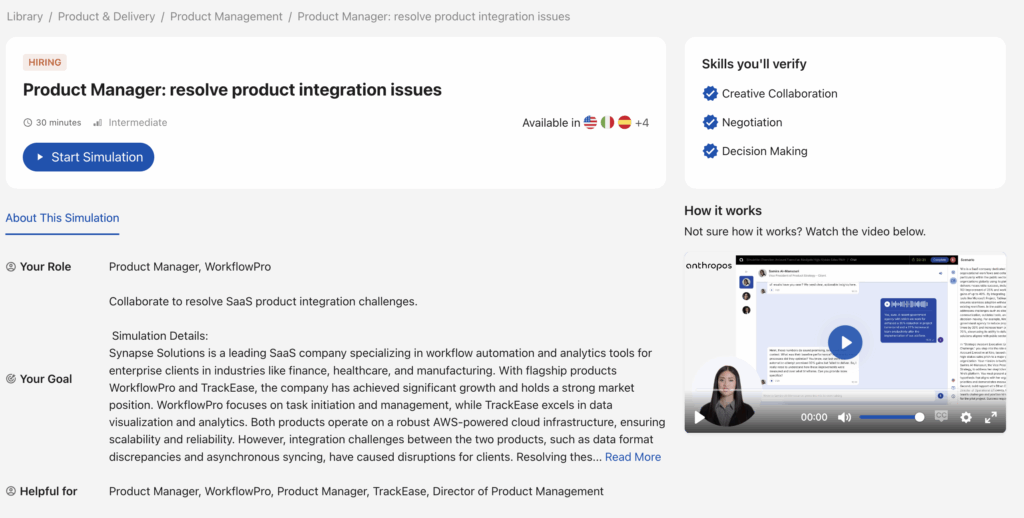The image size is (1024, 518).
Task: Toggle closed captions on the video
Action: (x=941, y=417)
